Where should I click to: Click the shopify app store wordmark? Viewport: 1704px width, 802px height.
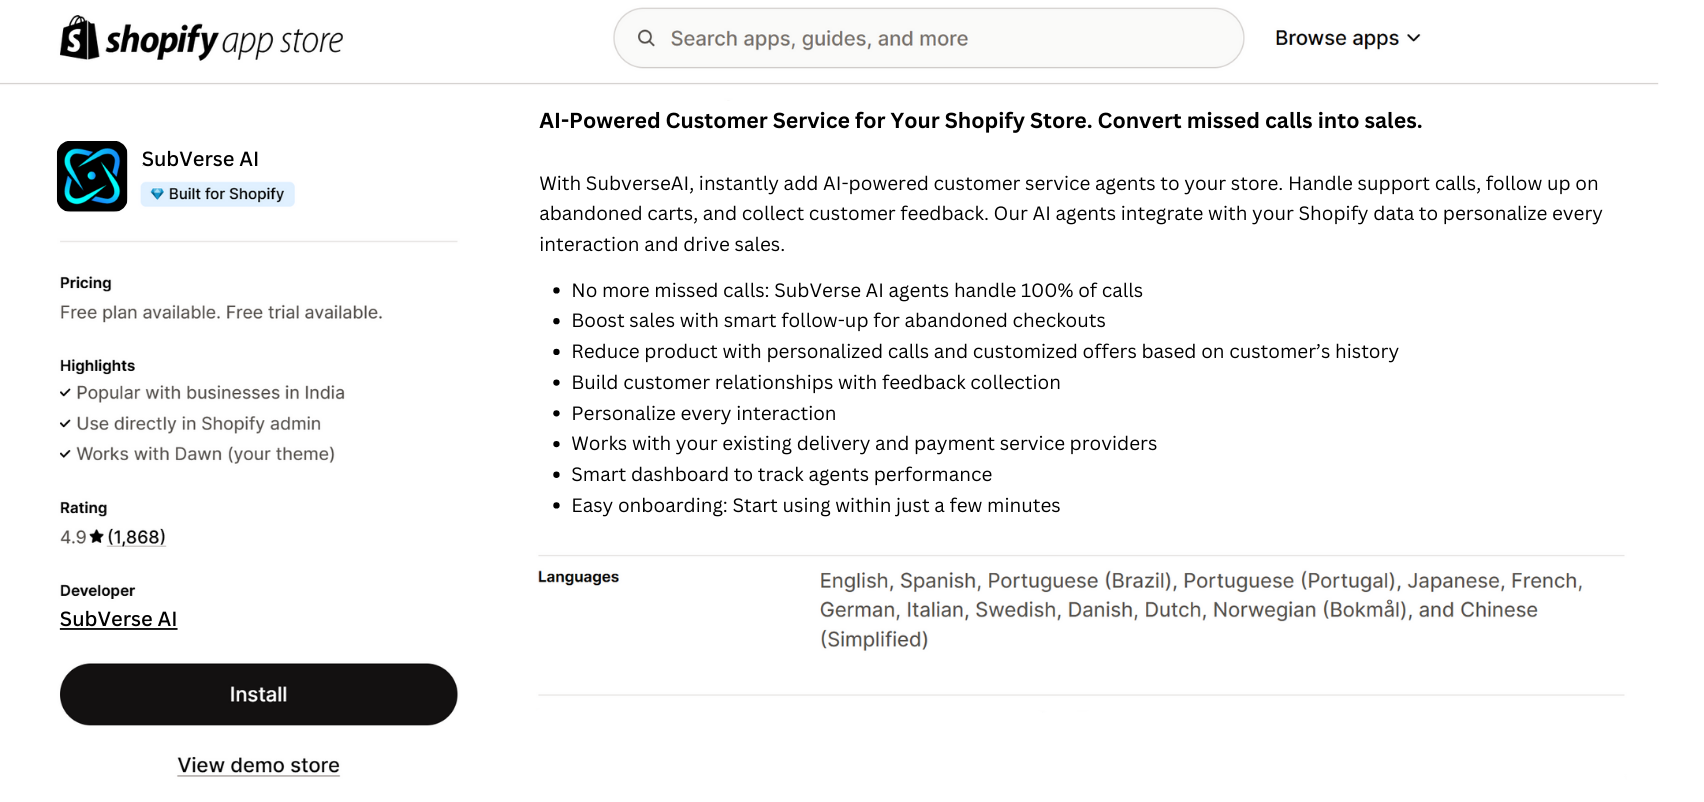[x=224, y=40]
